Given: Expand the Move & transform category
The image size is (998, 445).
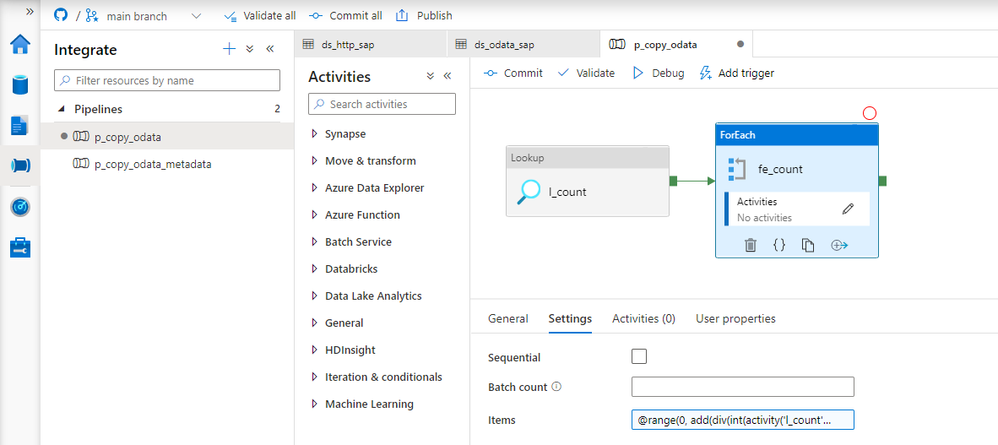Looking at the screenshot, I should 370,161.
